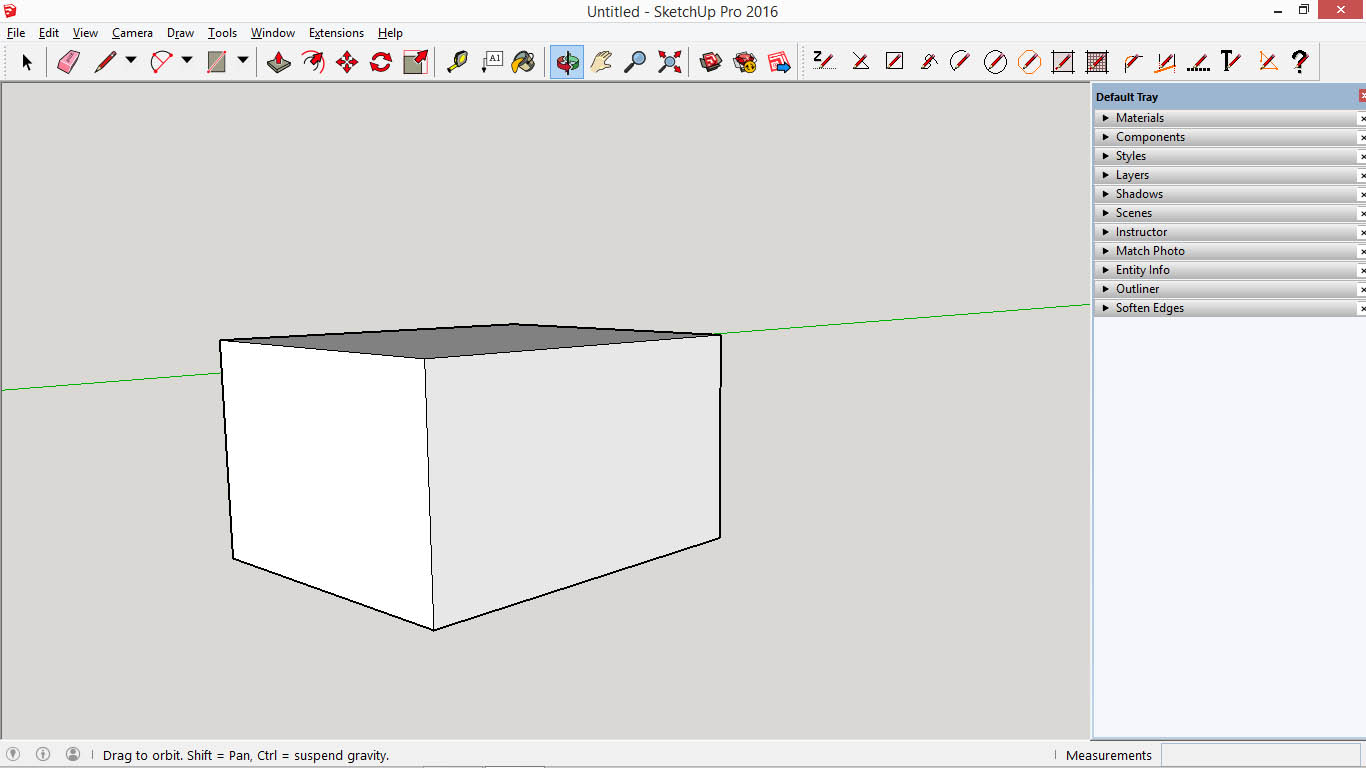Select the Rotate tool
Viewport: 1366px width, 768px height.
380,61
